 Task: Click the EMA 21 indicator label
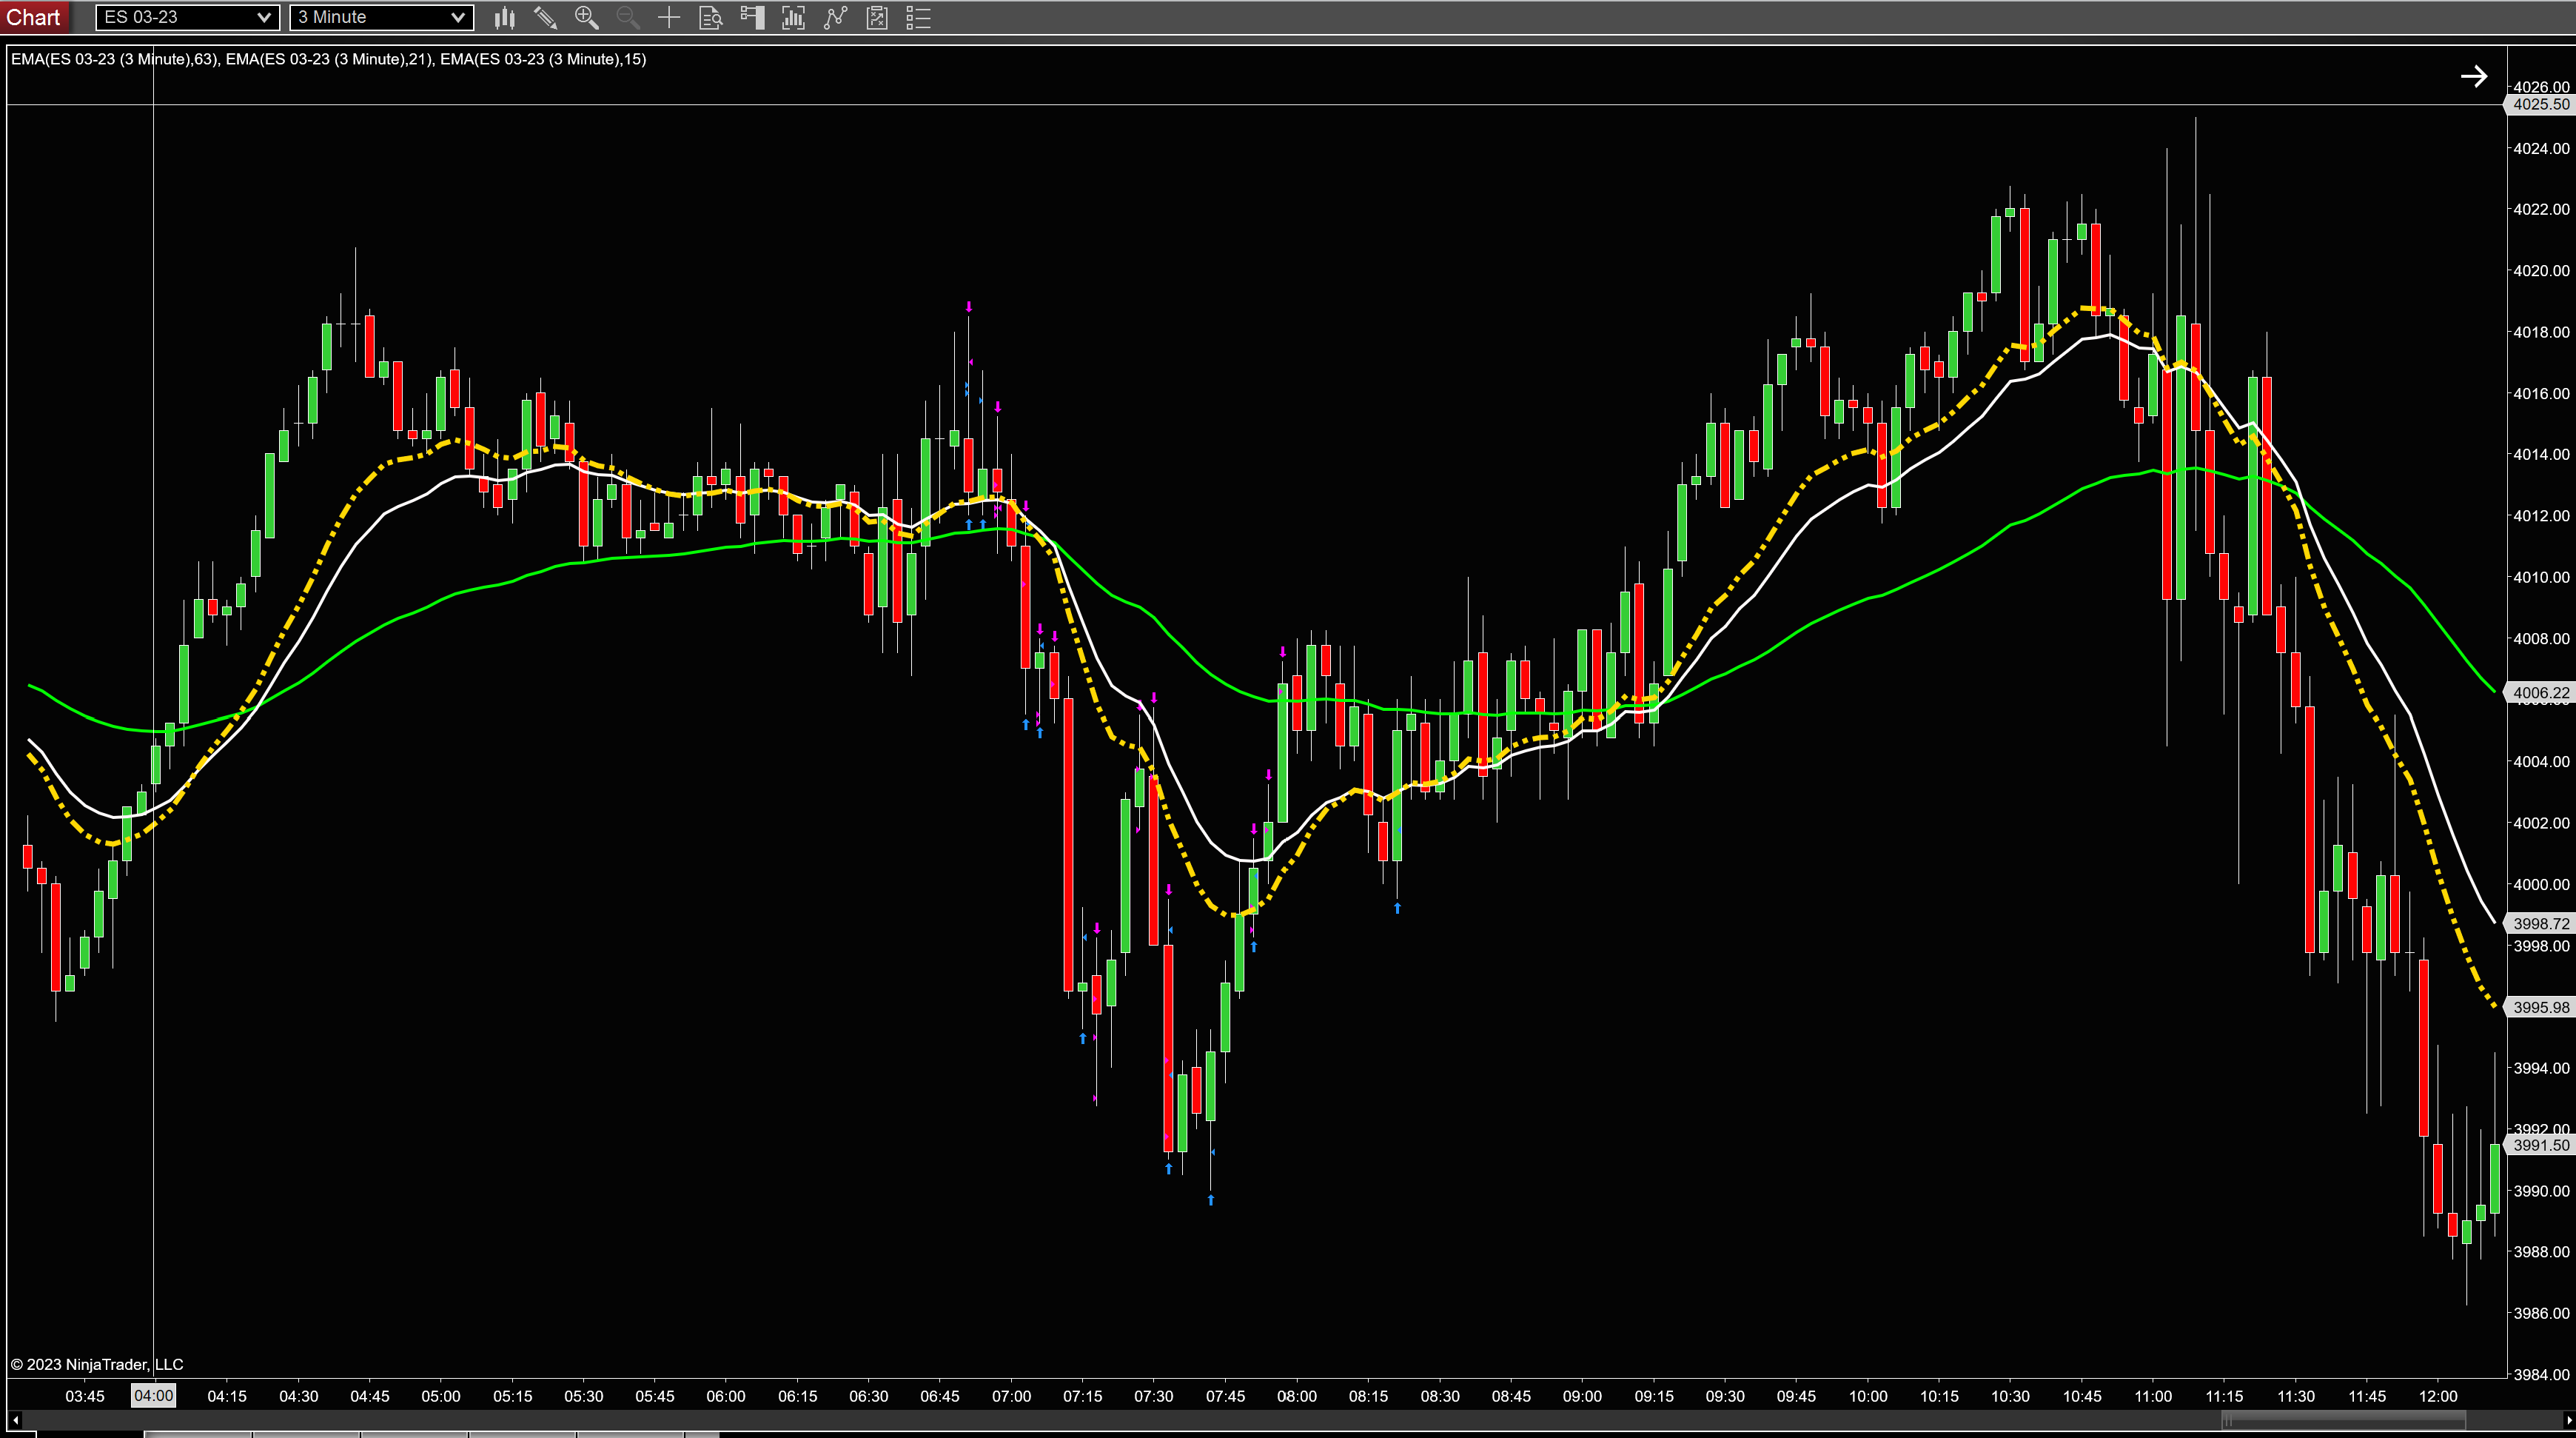329,59
